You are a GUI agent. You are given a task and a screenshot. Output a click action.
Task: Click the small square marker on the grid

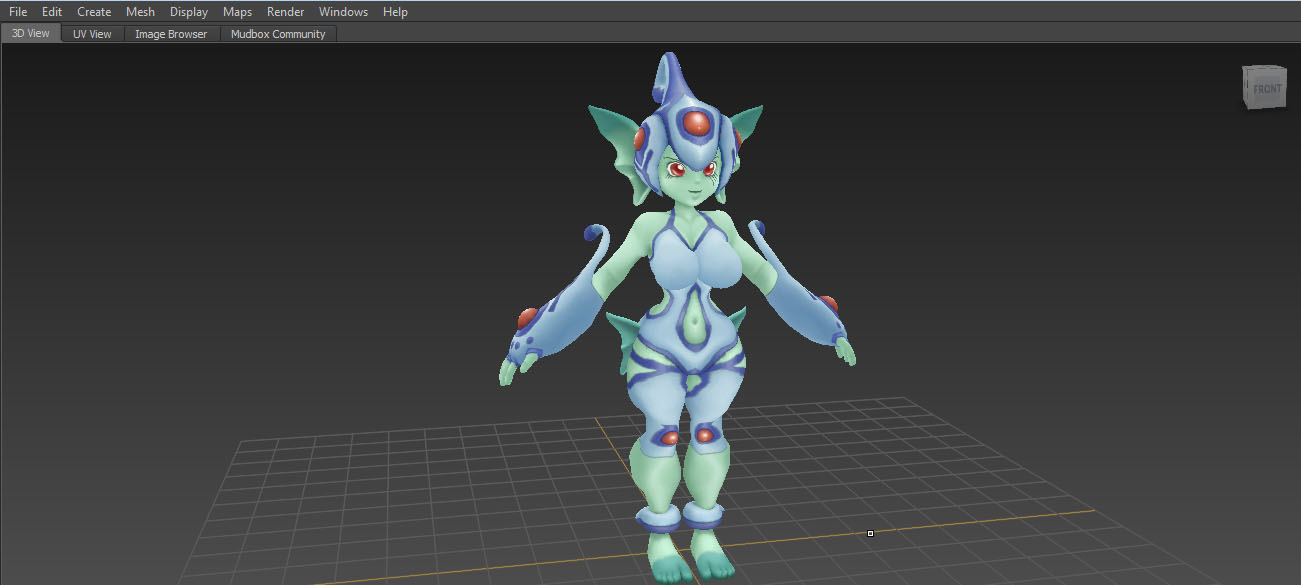tap(870, 533)
